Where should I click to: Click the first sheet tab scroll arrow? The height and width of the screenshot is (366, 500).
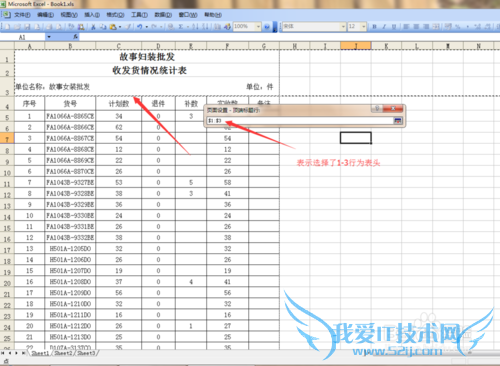point(3,353)
